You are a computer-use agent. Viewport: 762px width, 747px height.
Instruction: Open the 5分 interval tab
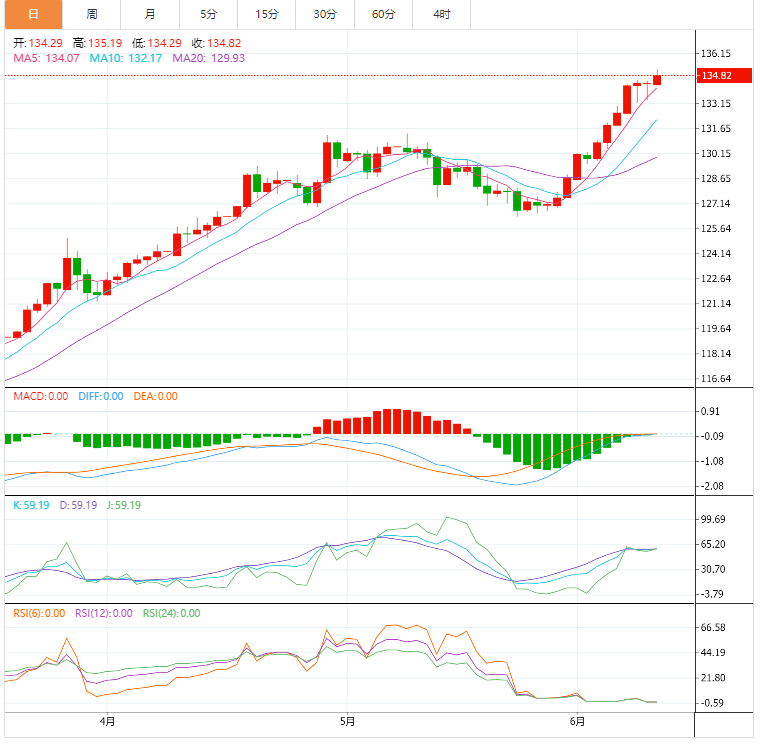click(x=208, y=14)
